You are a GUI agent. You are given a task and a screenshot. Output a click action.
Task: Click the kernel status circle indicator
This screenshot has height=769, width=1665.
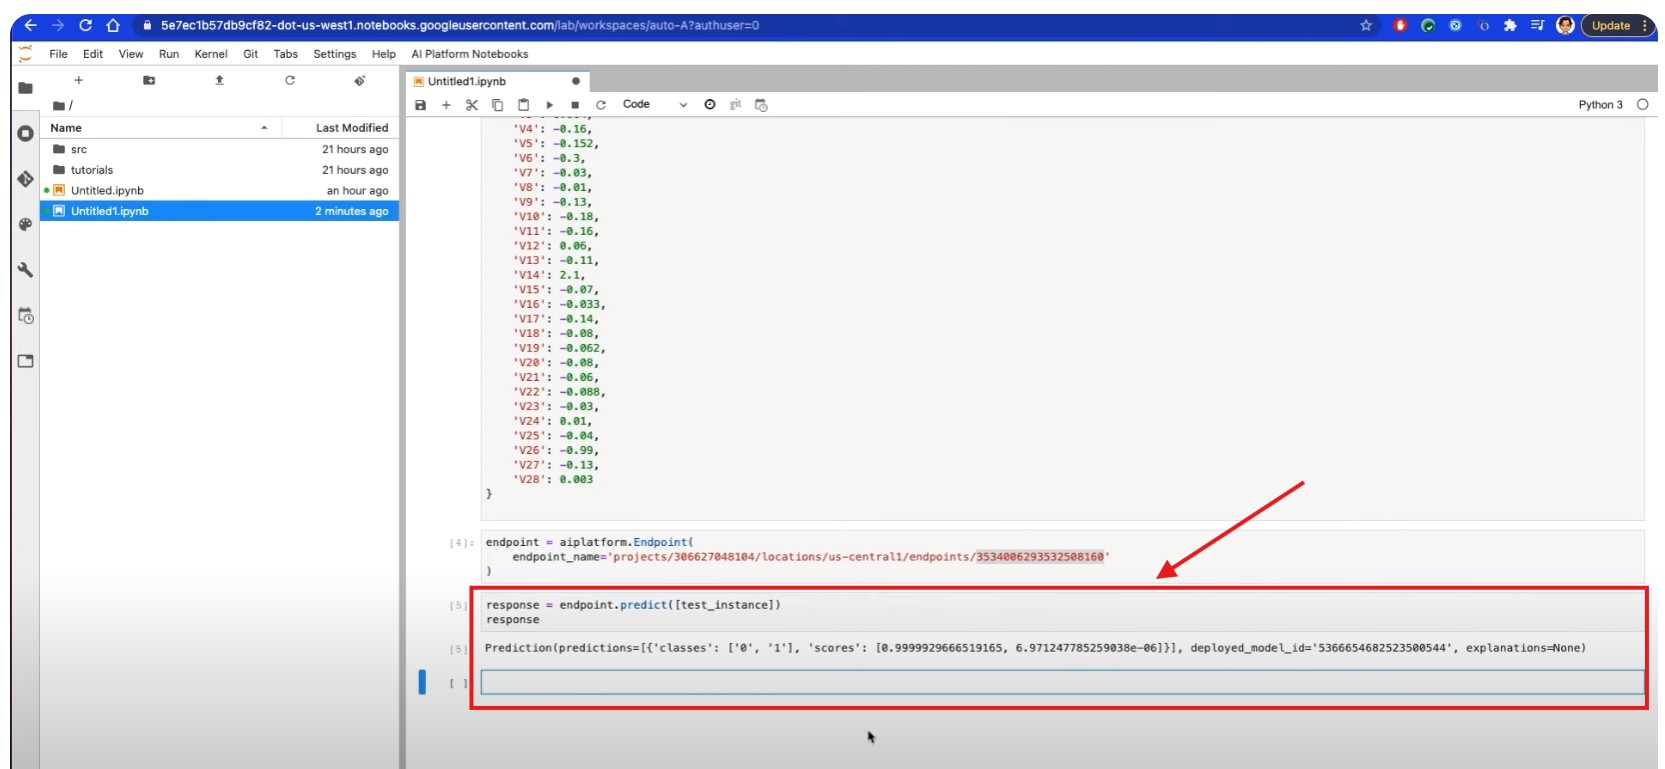1642,105
